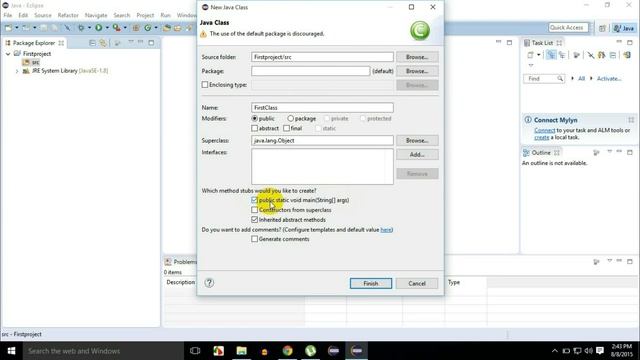Open the Run button dropdown arrow
The image size is (640, 360).
point(107,28)
